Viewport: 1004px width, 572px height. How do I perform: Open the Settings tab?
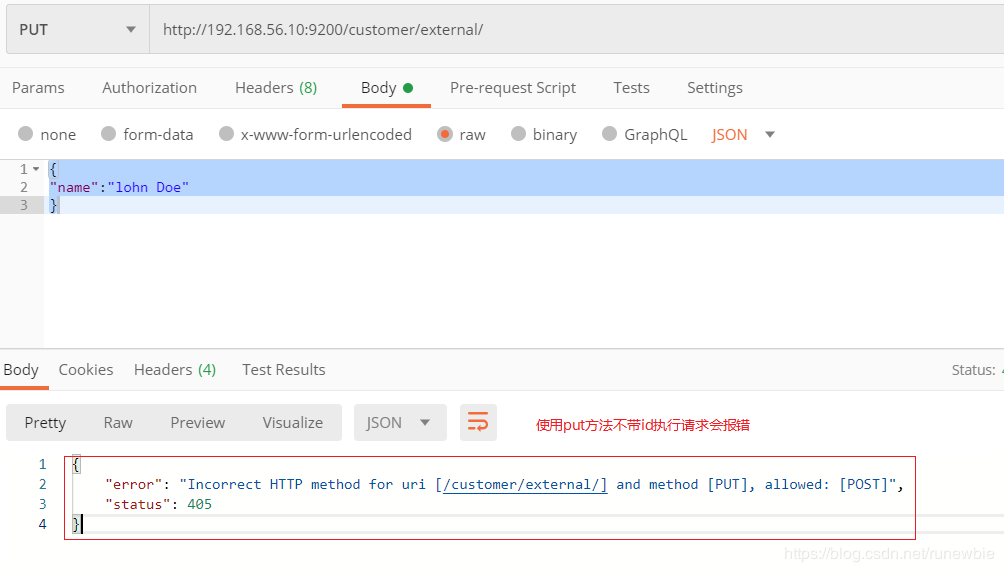coord(715,88)
